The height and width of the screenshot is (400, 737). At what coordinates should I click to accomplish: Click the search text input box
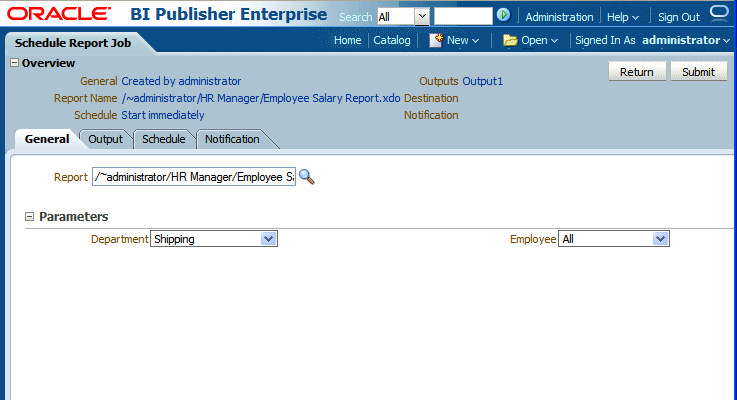(463, 16)
